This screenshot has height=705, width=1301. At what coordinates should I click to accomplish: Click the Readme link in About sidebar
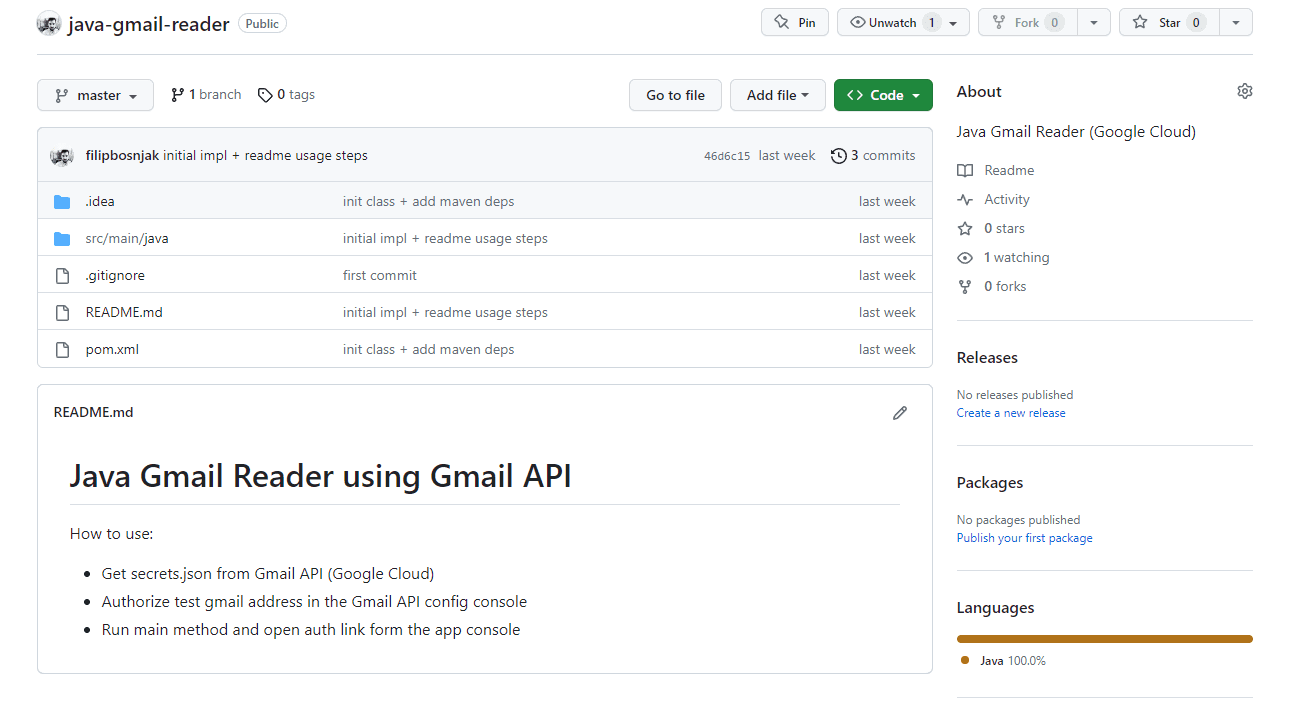coord(1009,170)
